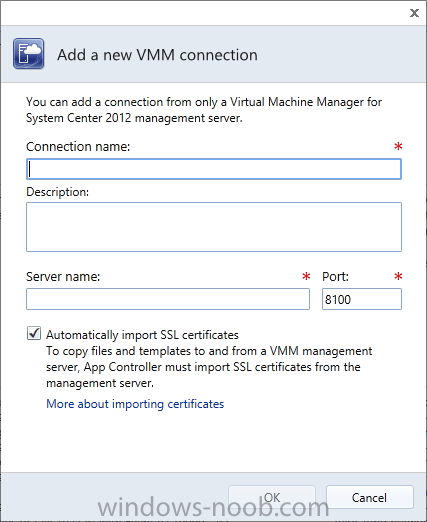Click the Cancel button

tap(370, 497)
